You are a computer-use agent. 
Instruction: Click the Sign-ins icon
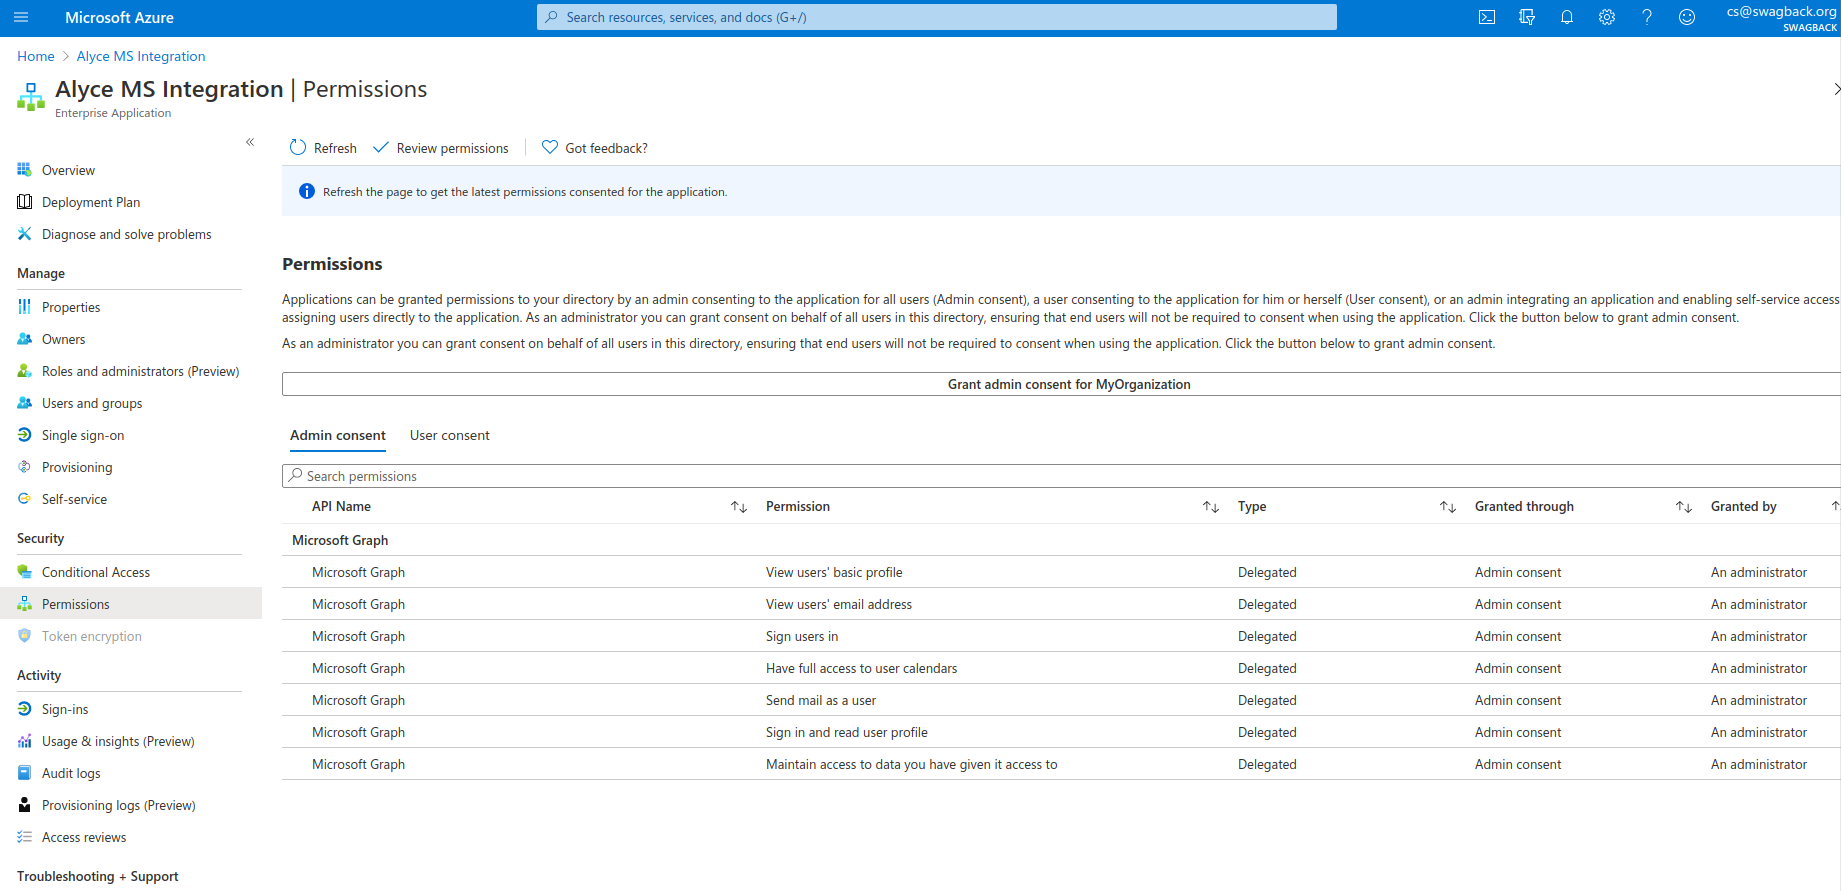25,709
